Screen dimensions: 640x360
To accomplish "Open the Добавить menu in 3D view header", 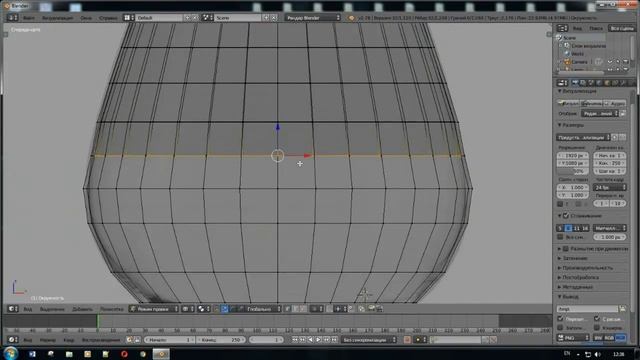I will coord(82,309).
